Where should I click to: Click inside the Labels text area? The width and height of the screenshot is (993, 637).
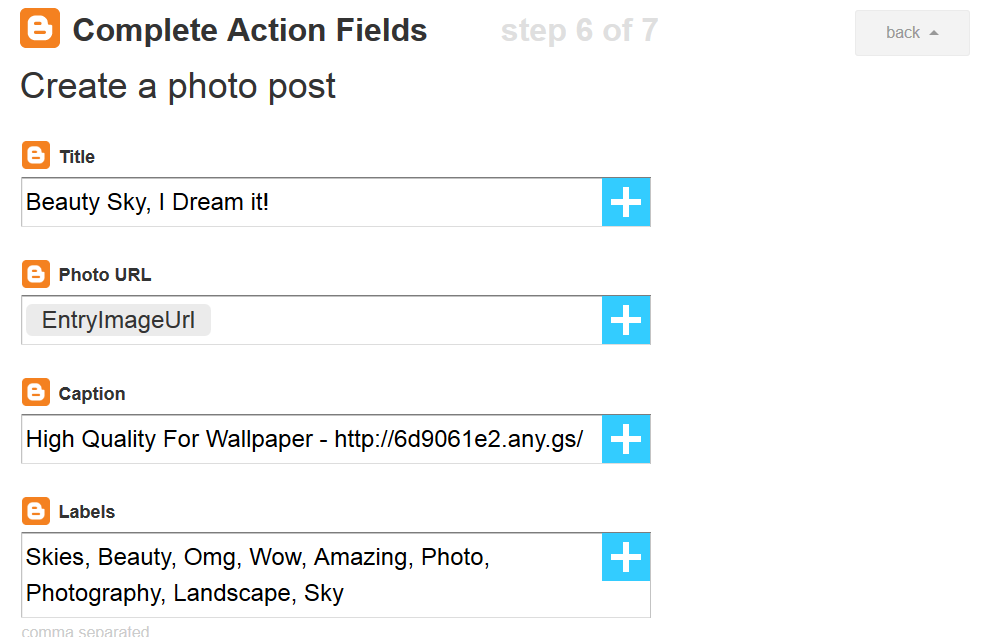click(312, 575)
